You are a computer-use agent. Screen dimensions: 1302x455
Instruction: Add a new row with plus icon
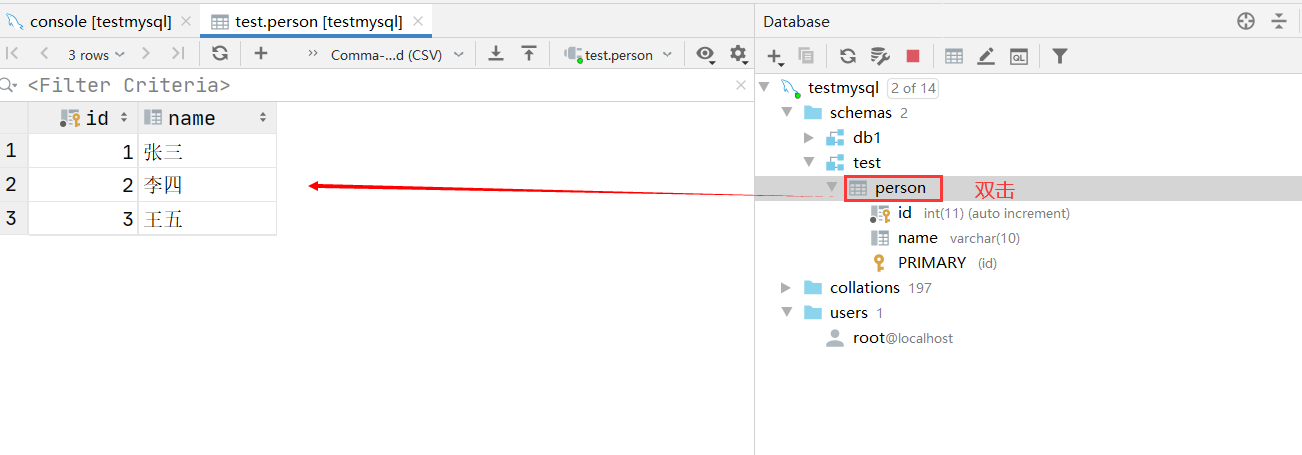(x=261, y=54)
